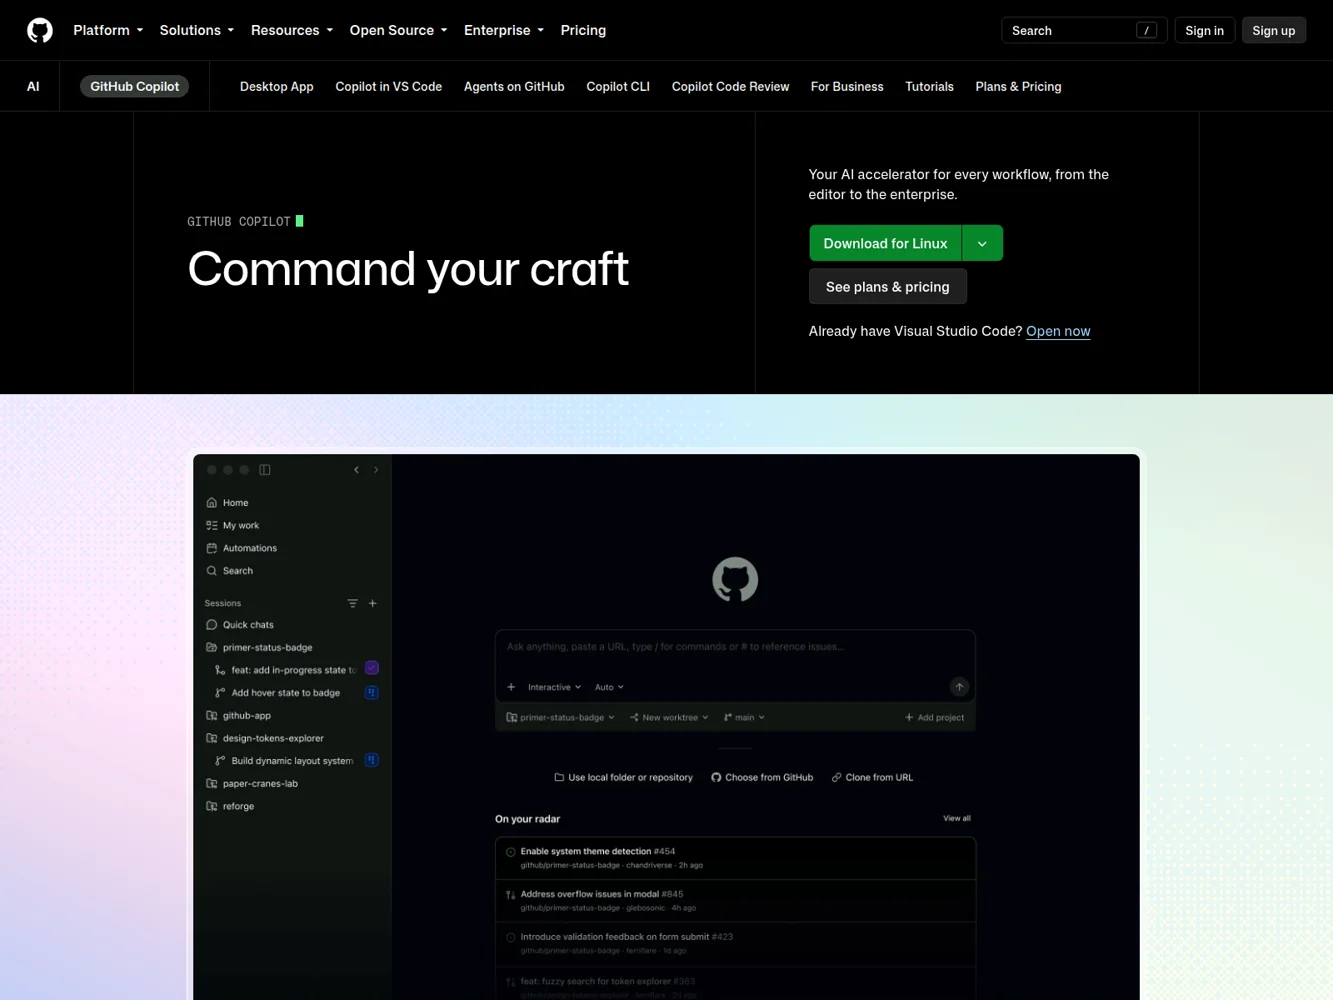
Task: Click the forward chevron in the app preview
Action: tap(376, 470)
